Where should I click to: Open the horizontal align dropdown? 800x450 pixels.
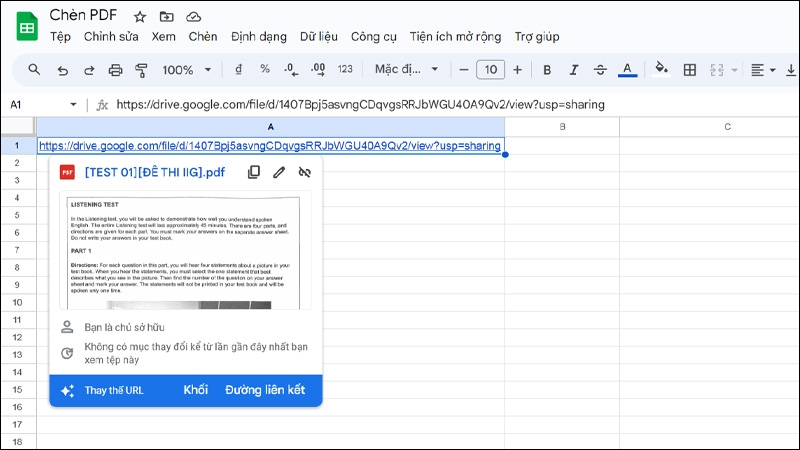tap(763, 70)
